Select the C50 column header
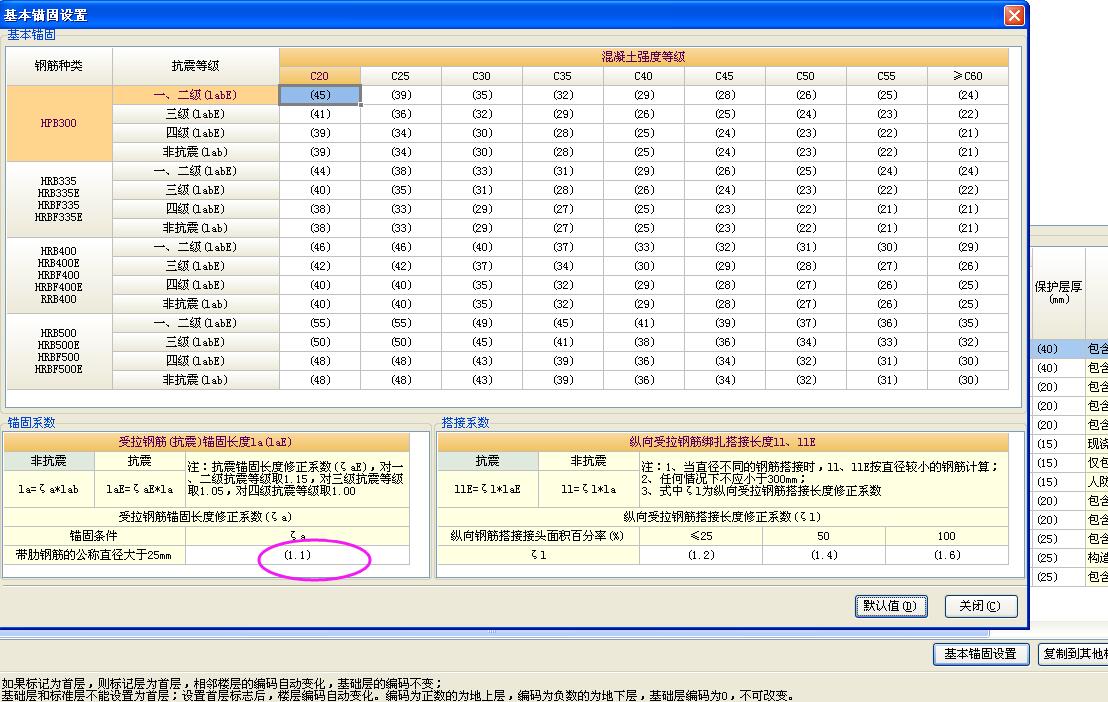 coord(806,76)
